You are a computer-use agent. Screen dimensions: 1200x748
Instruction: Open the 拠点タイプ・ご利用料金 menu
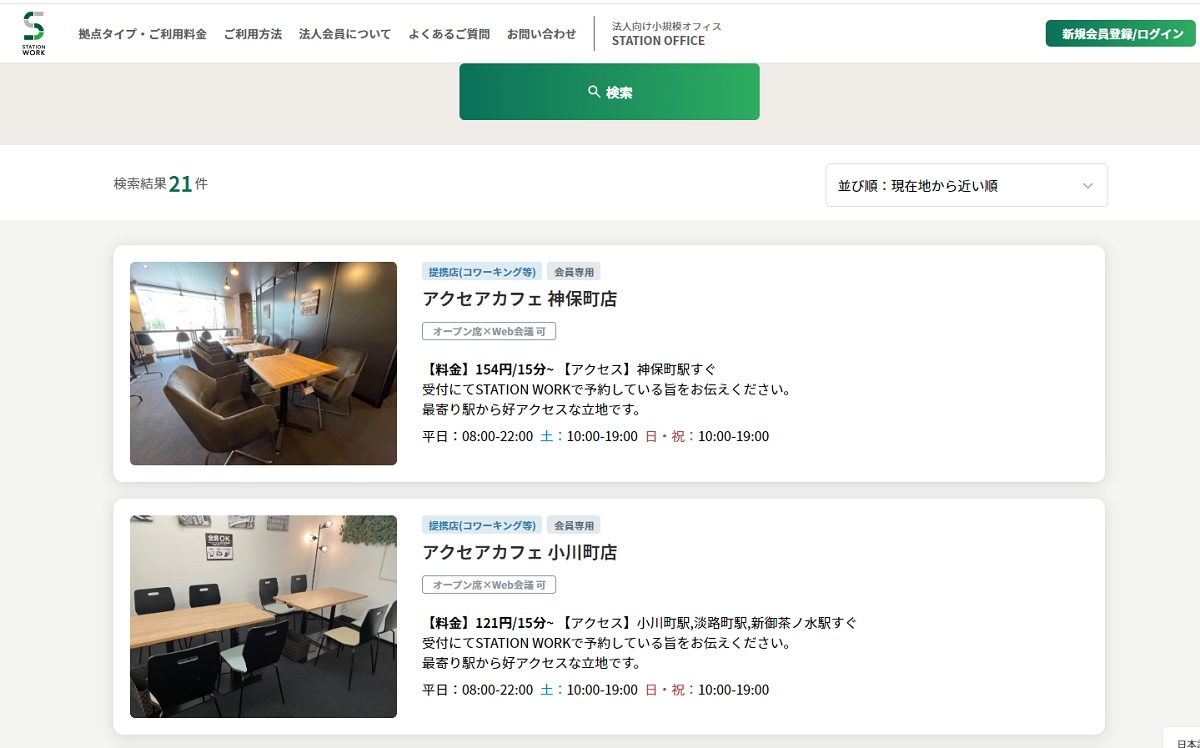coord(142,33)
